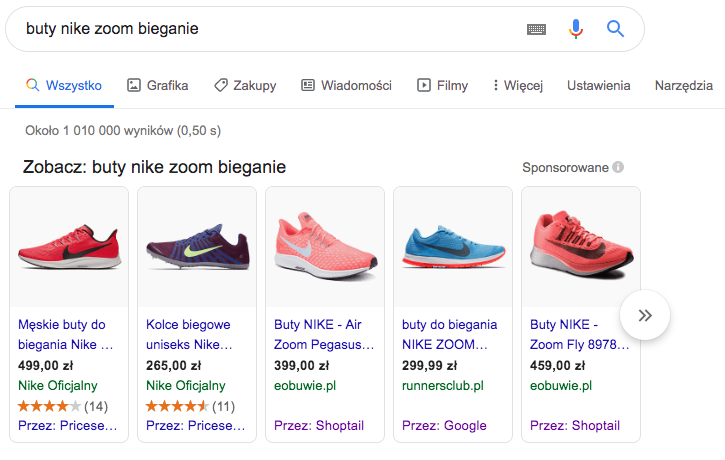
Task: Click the price 459,00 zł
Action: [557, 366]
